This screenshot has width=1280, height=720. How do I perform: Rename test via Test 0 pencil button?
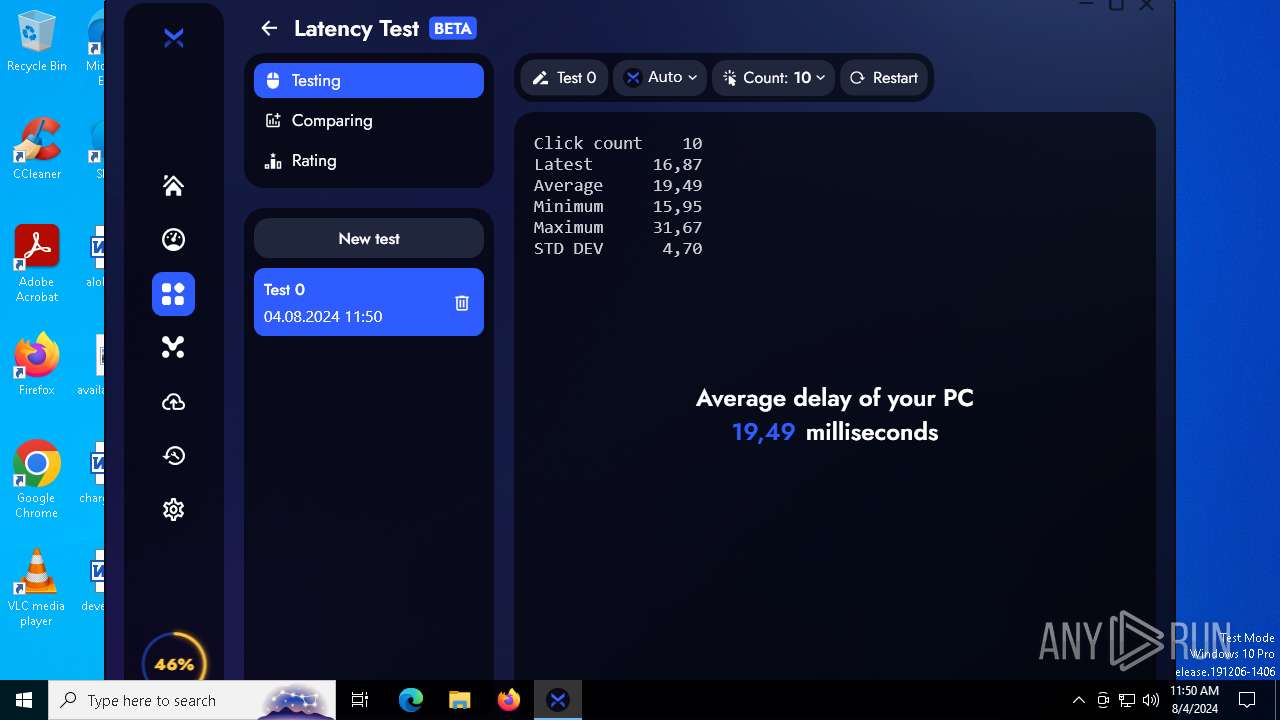click(564, 78)
